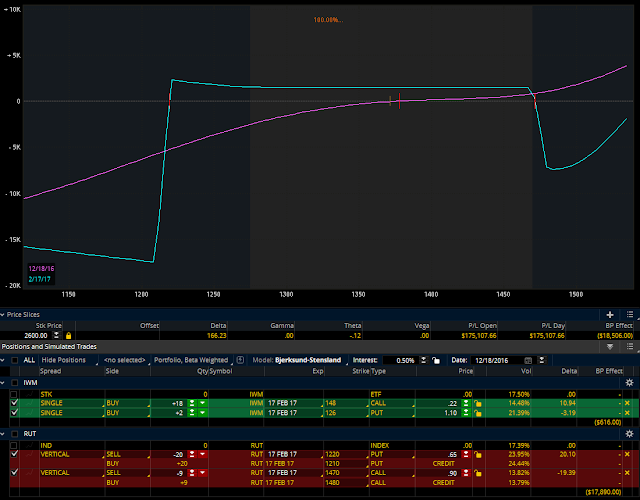Show chart line icon for RUT IND row

(29, 446)
